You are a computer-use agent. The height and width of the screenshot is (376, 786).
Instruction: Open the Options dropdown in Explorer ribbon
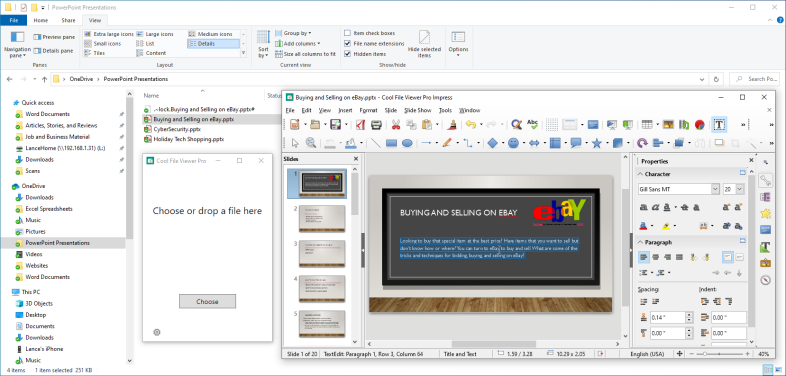point(458,44)
